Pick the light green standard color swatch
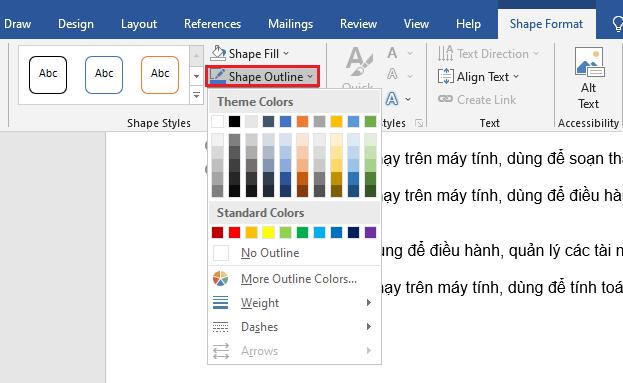The width and height of the screenshot is (623, 383). coord(285,232)
